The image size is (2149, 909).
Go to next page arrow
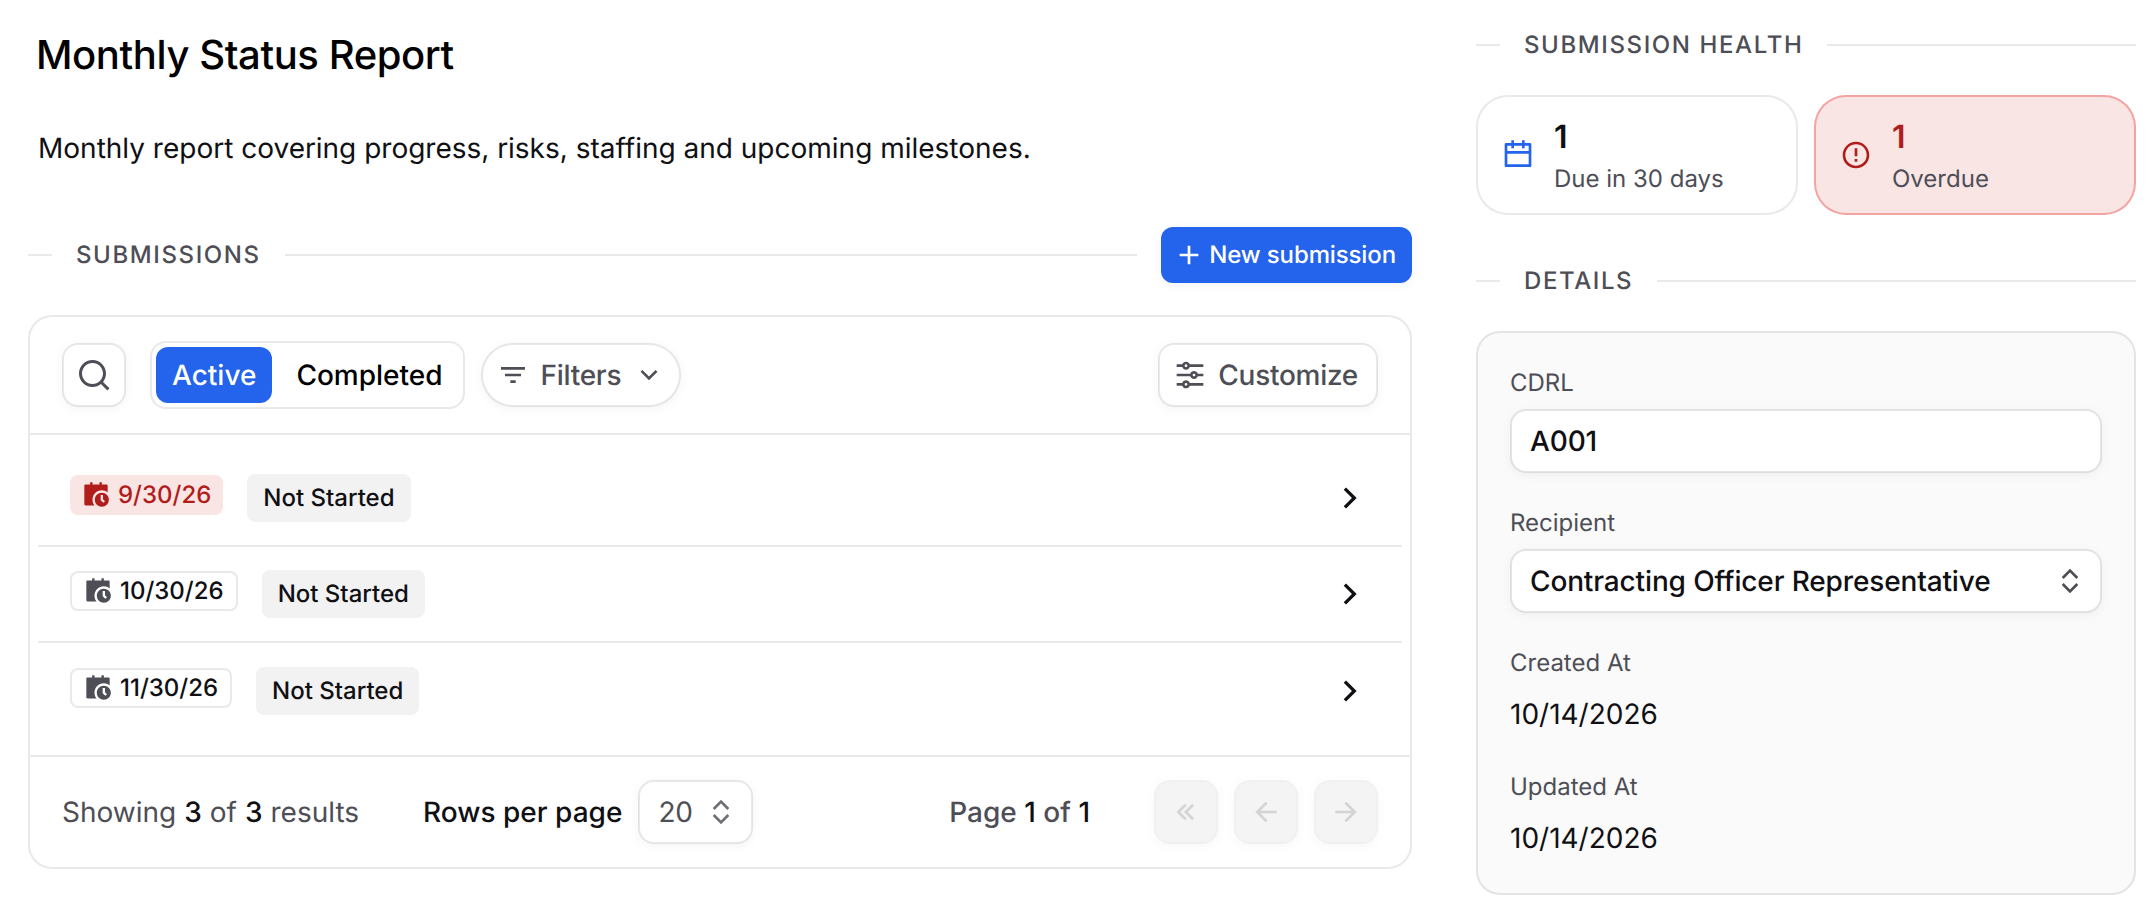1346,812
